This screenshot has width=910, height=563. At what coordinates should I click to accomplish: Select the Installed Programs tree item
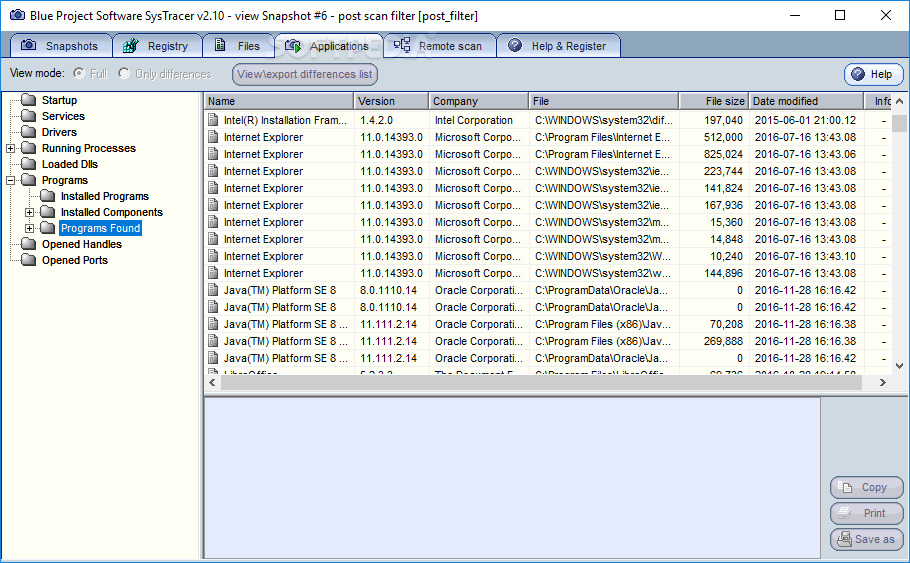click(104, 196)
